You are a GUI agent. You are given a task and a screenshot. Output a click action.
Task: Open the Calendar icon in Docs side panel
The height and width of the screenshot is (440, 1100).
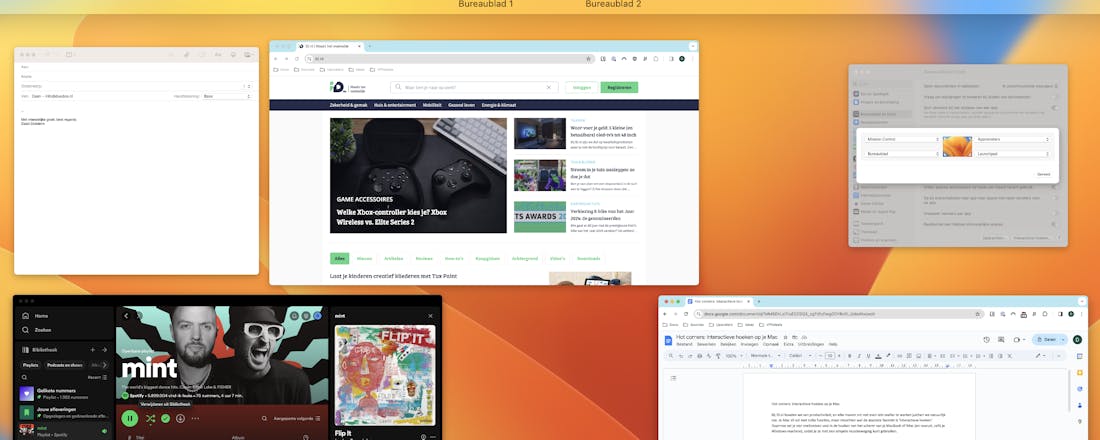1080,356
